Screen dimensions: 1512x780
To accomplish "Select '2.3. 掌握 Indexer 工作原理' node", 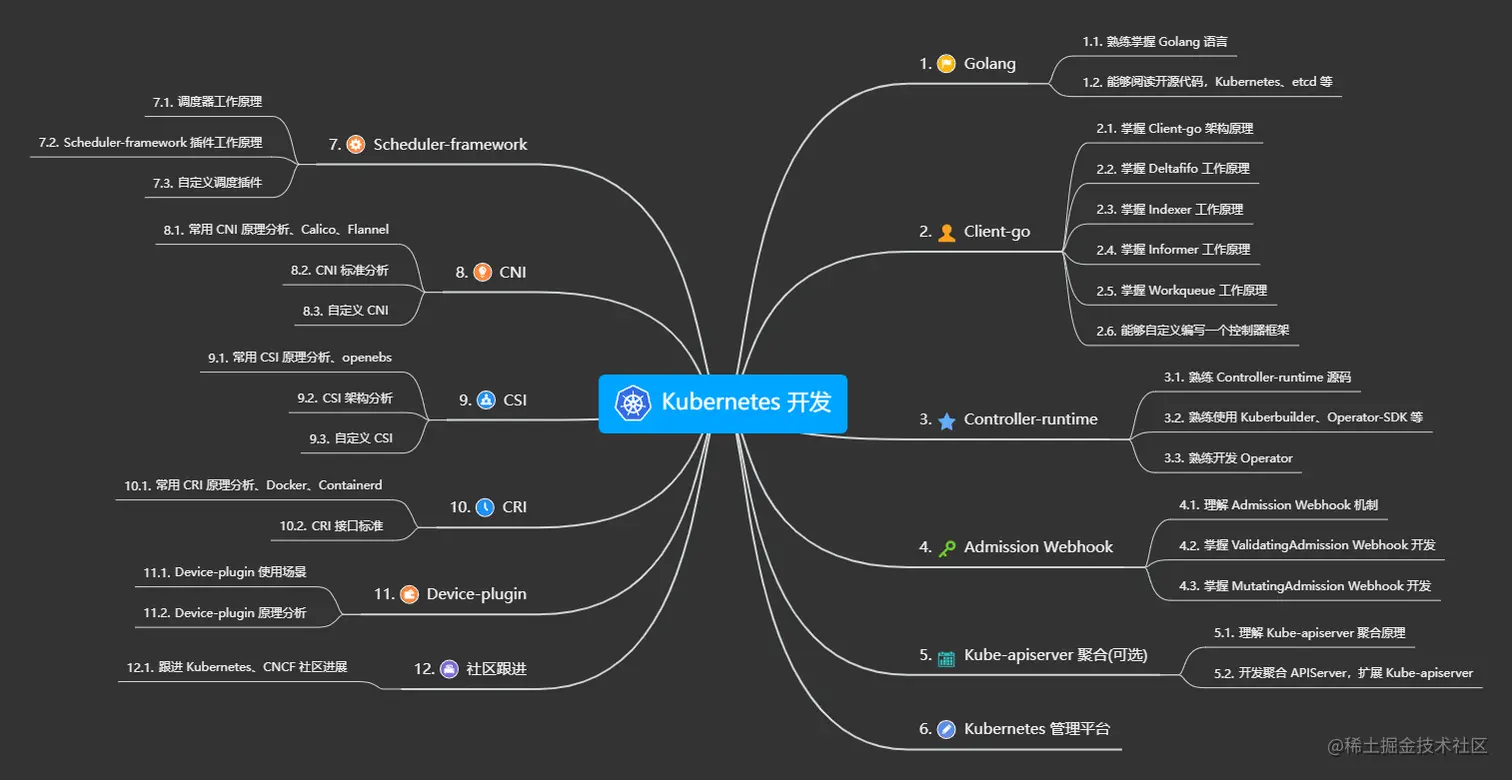I will pos(1169,210).
